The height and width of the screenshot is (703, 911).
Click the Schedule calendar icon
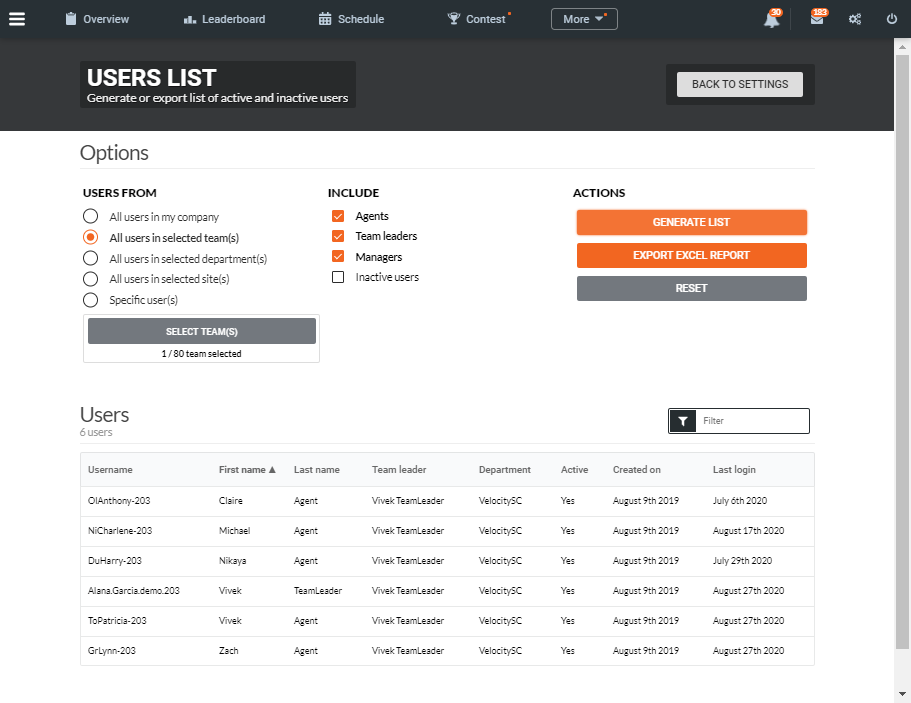[325, 19]
